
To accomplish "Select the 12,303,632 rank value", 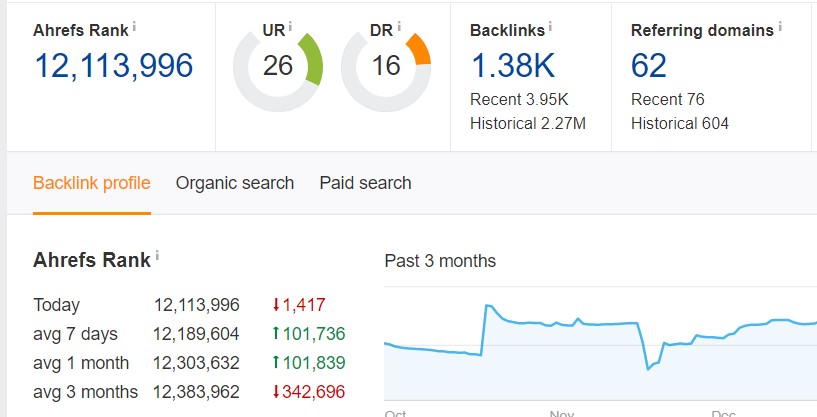I will point(196,363).
